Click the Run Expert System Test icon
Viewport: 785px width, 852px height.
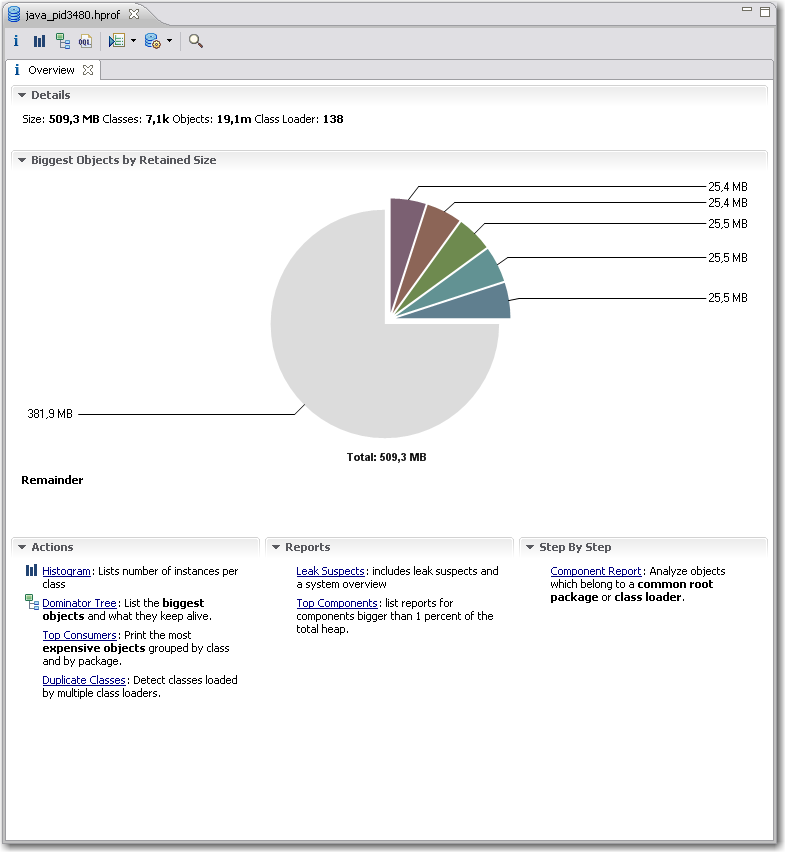[117, 41]
